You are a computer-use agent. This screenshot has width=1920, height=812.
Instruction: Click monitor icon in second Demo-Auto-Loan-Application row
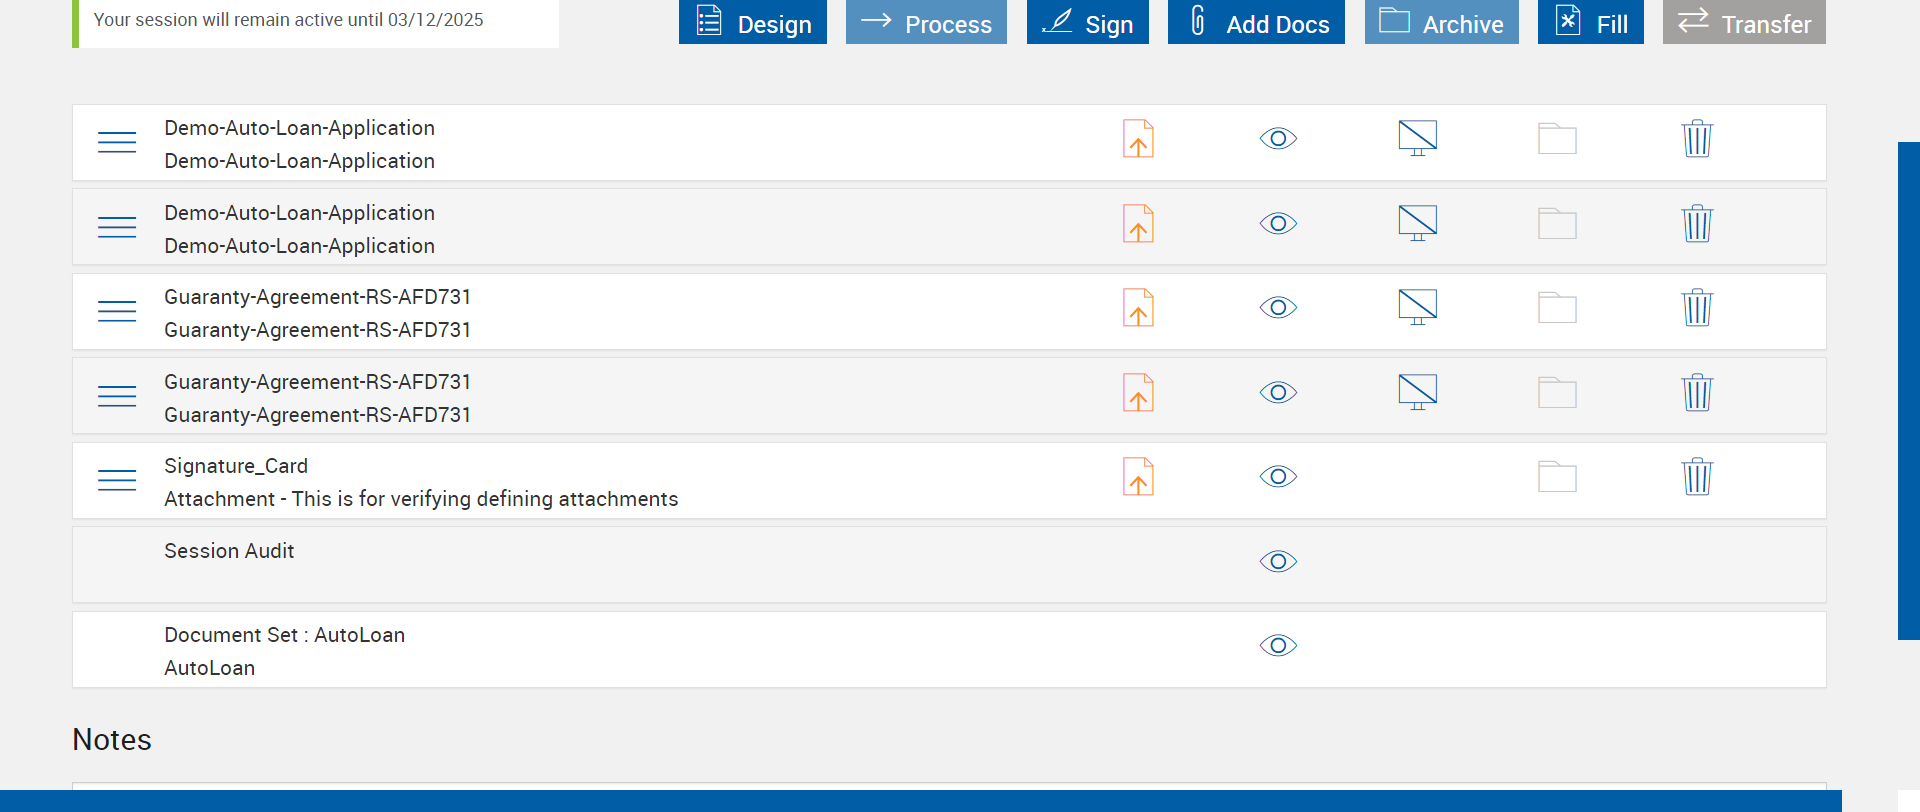pos(1418,223)
